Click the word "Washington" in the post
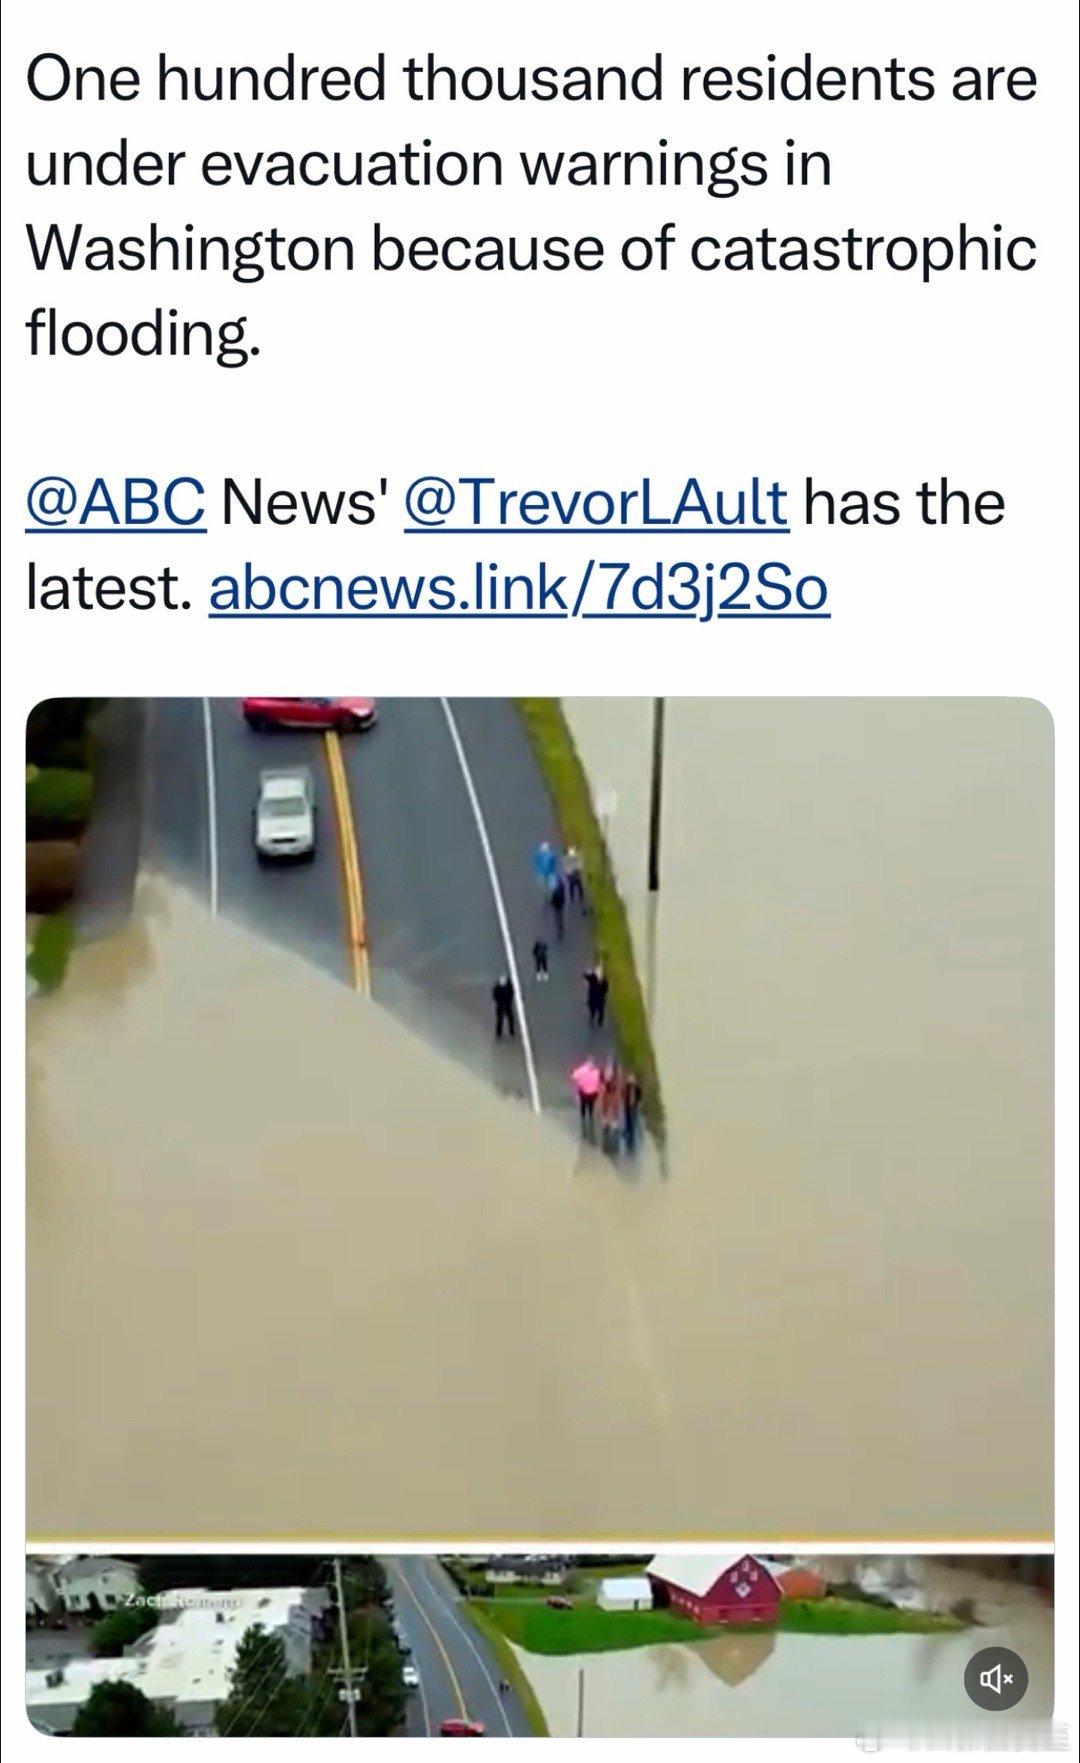 (189, 249)
